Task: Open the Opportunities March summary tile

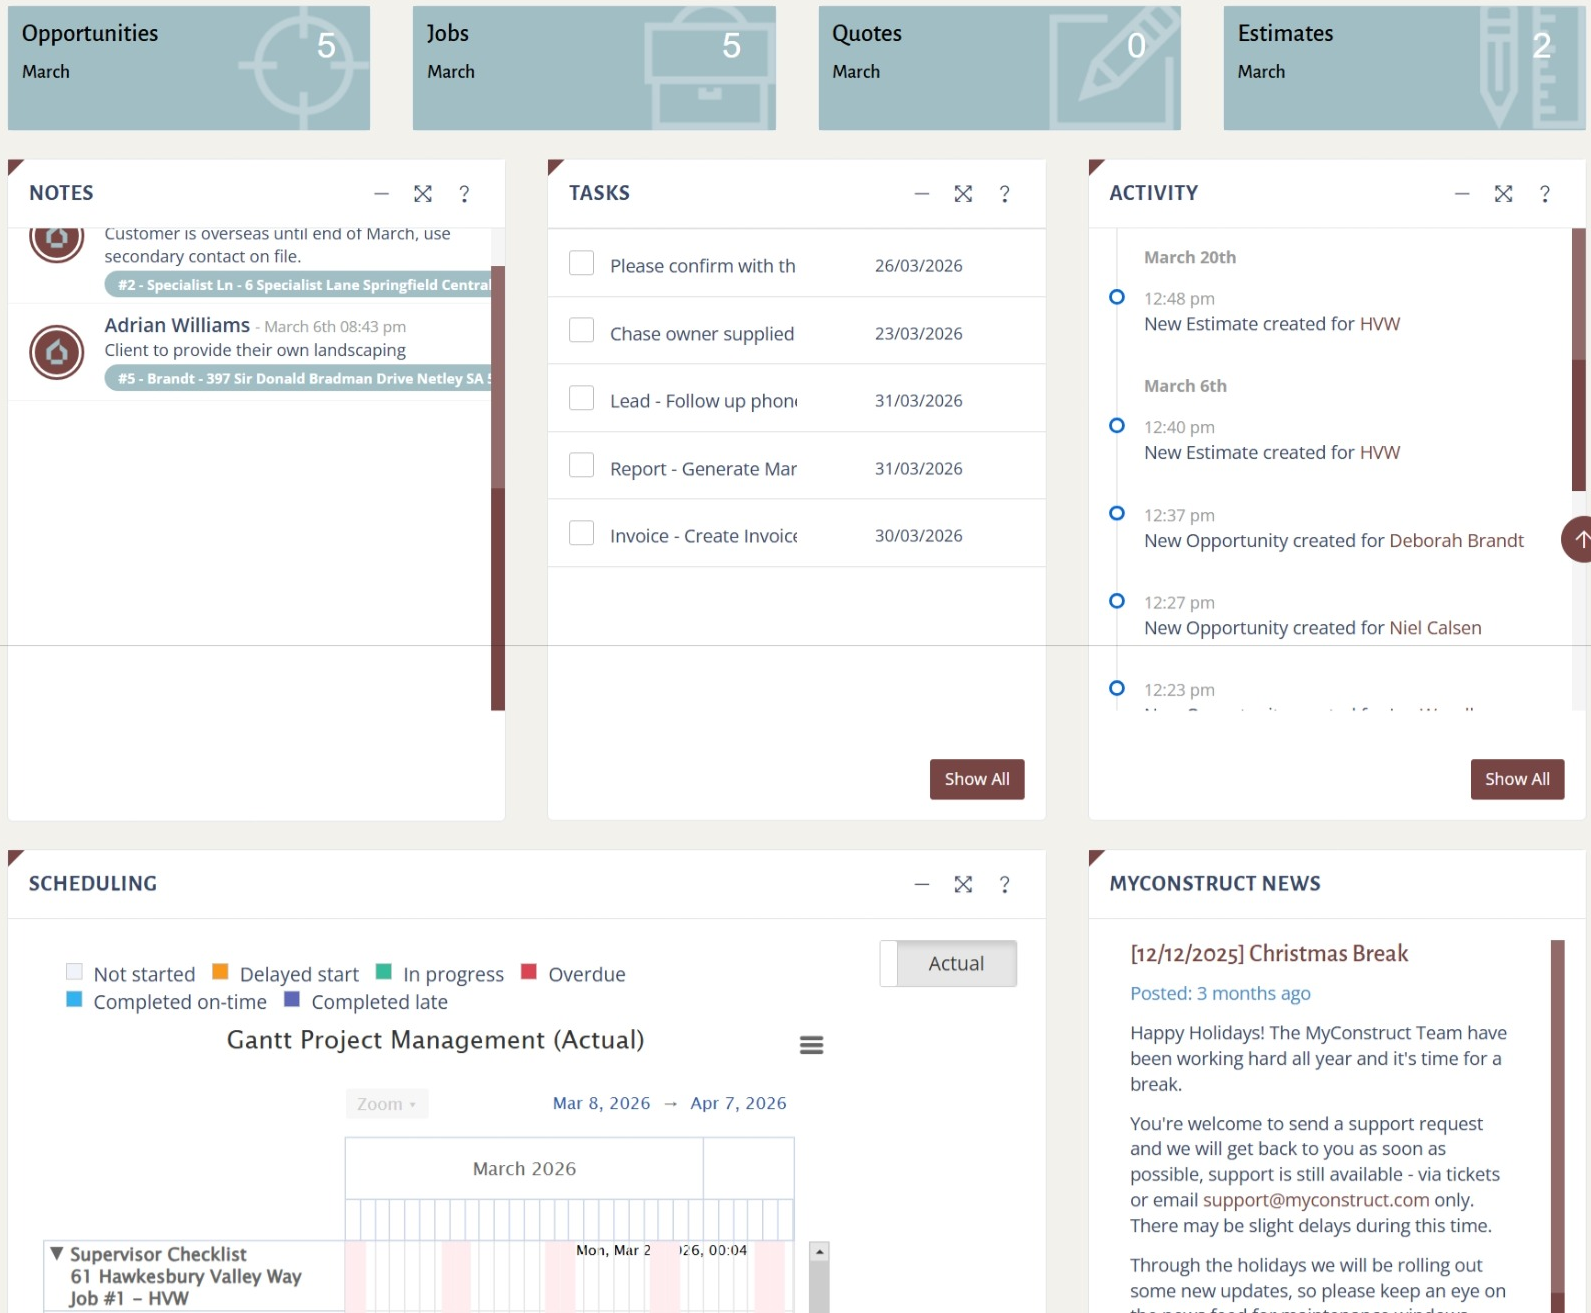Action: click(189, 68)
